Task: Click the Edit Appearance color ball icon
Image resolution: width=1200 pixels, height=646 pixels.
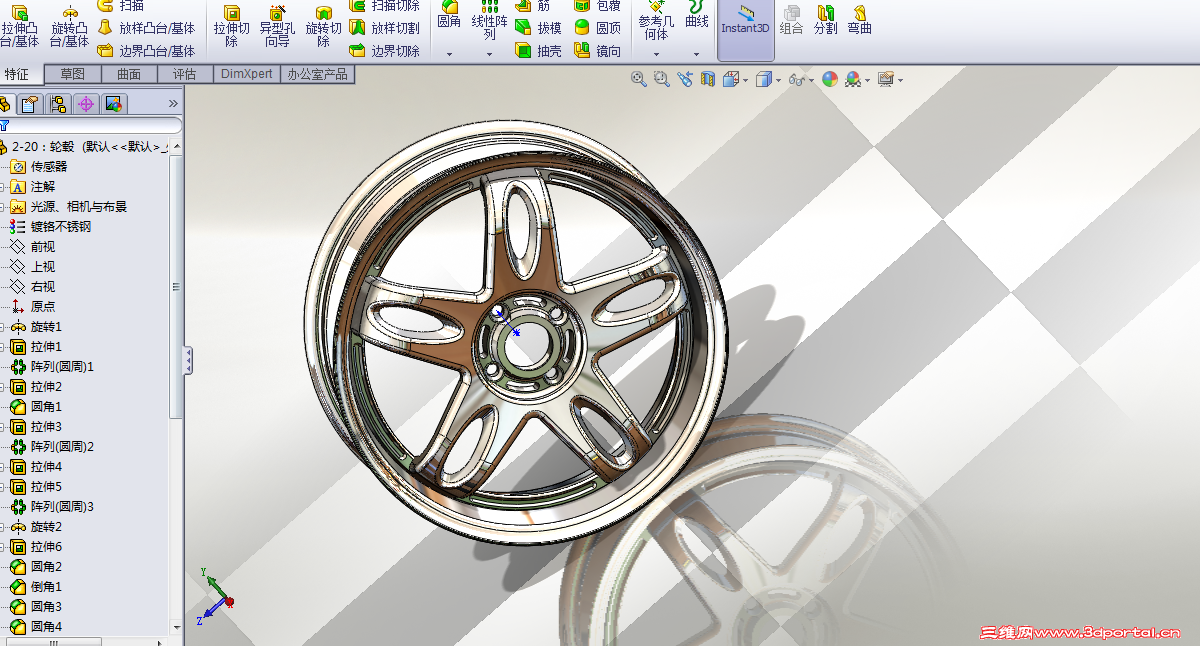Action: point(830,79)
